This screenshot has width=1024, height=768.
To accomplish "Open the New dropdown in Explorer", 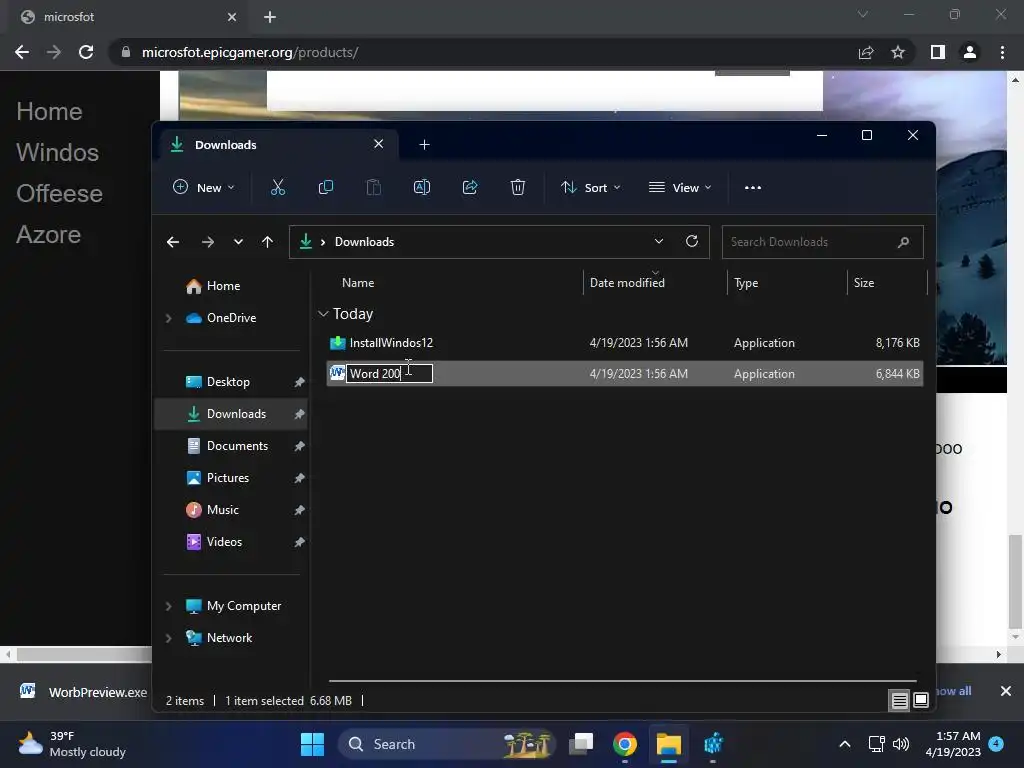I will pyautogui.click(x=203, y=187).
